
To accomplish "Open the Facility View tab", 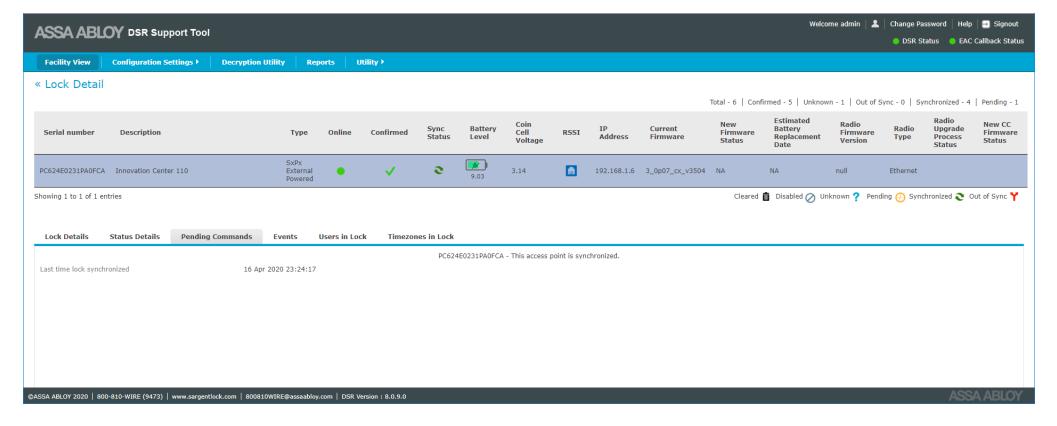I will (67, 62).
